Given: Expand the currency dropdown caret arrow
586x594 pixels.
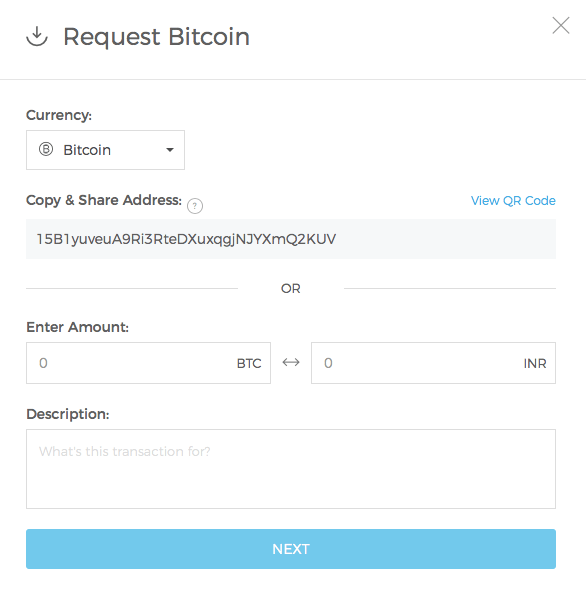Looking at the screenshot, I should [x=170, y=150].
